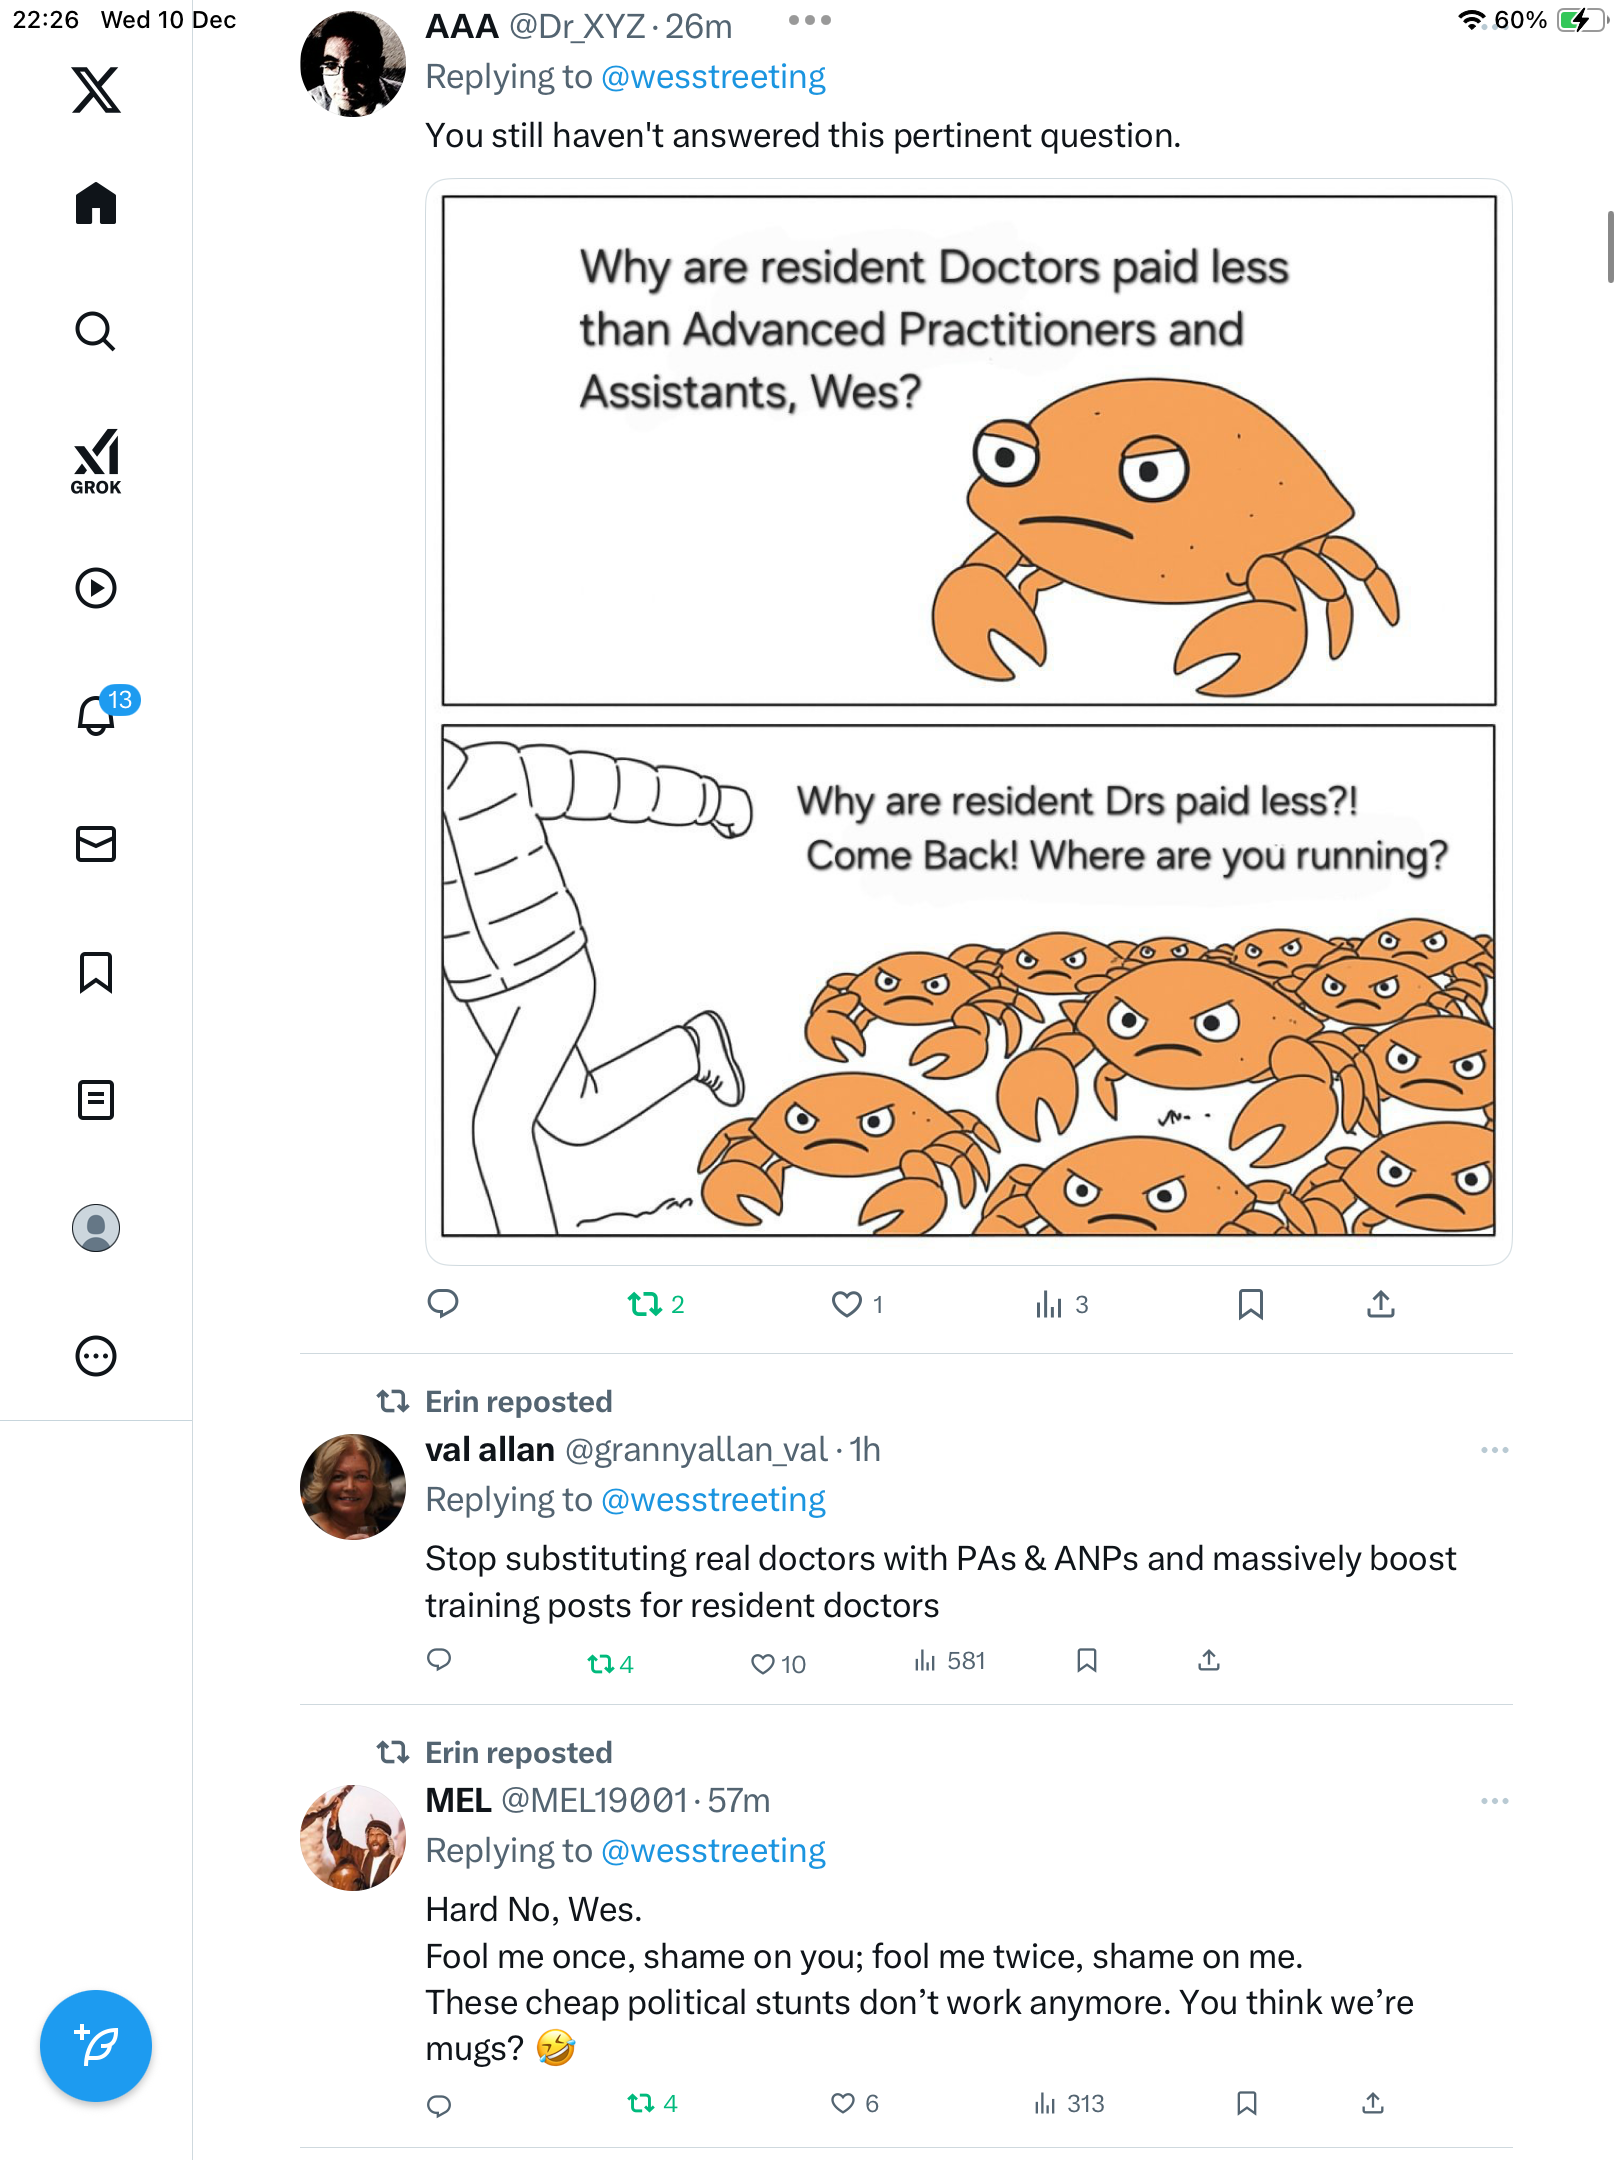Open more options on AAA's post
The height and width of the screenshot is (2160, 1620).
pyautogui.click(x=809, y=21)
